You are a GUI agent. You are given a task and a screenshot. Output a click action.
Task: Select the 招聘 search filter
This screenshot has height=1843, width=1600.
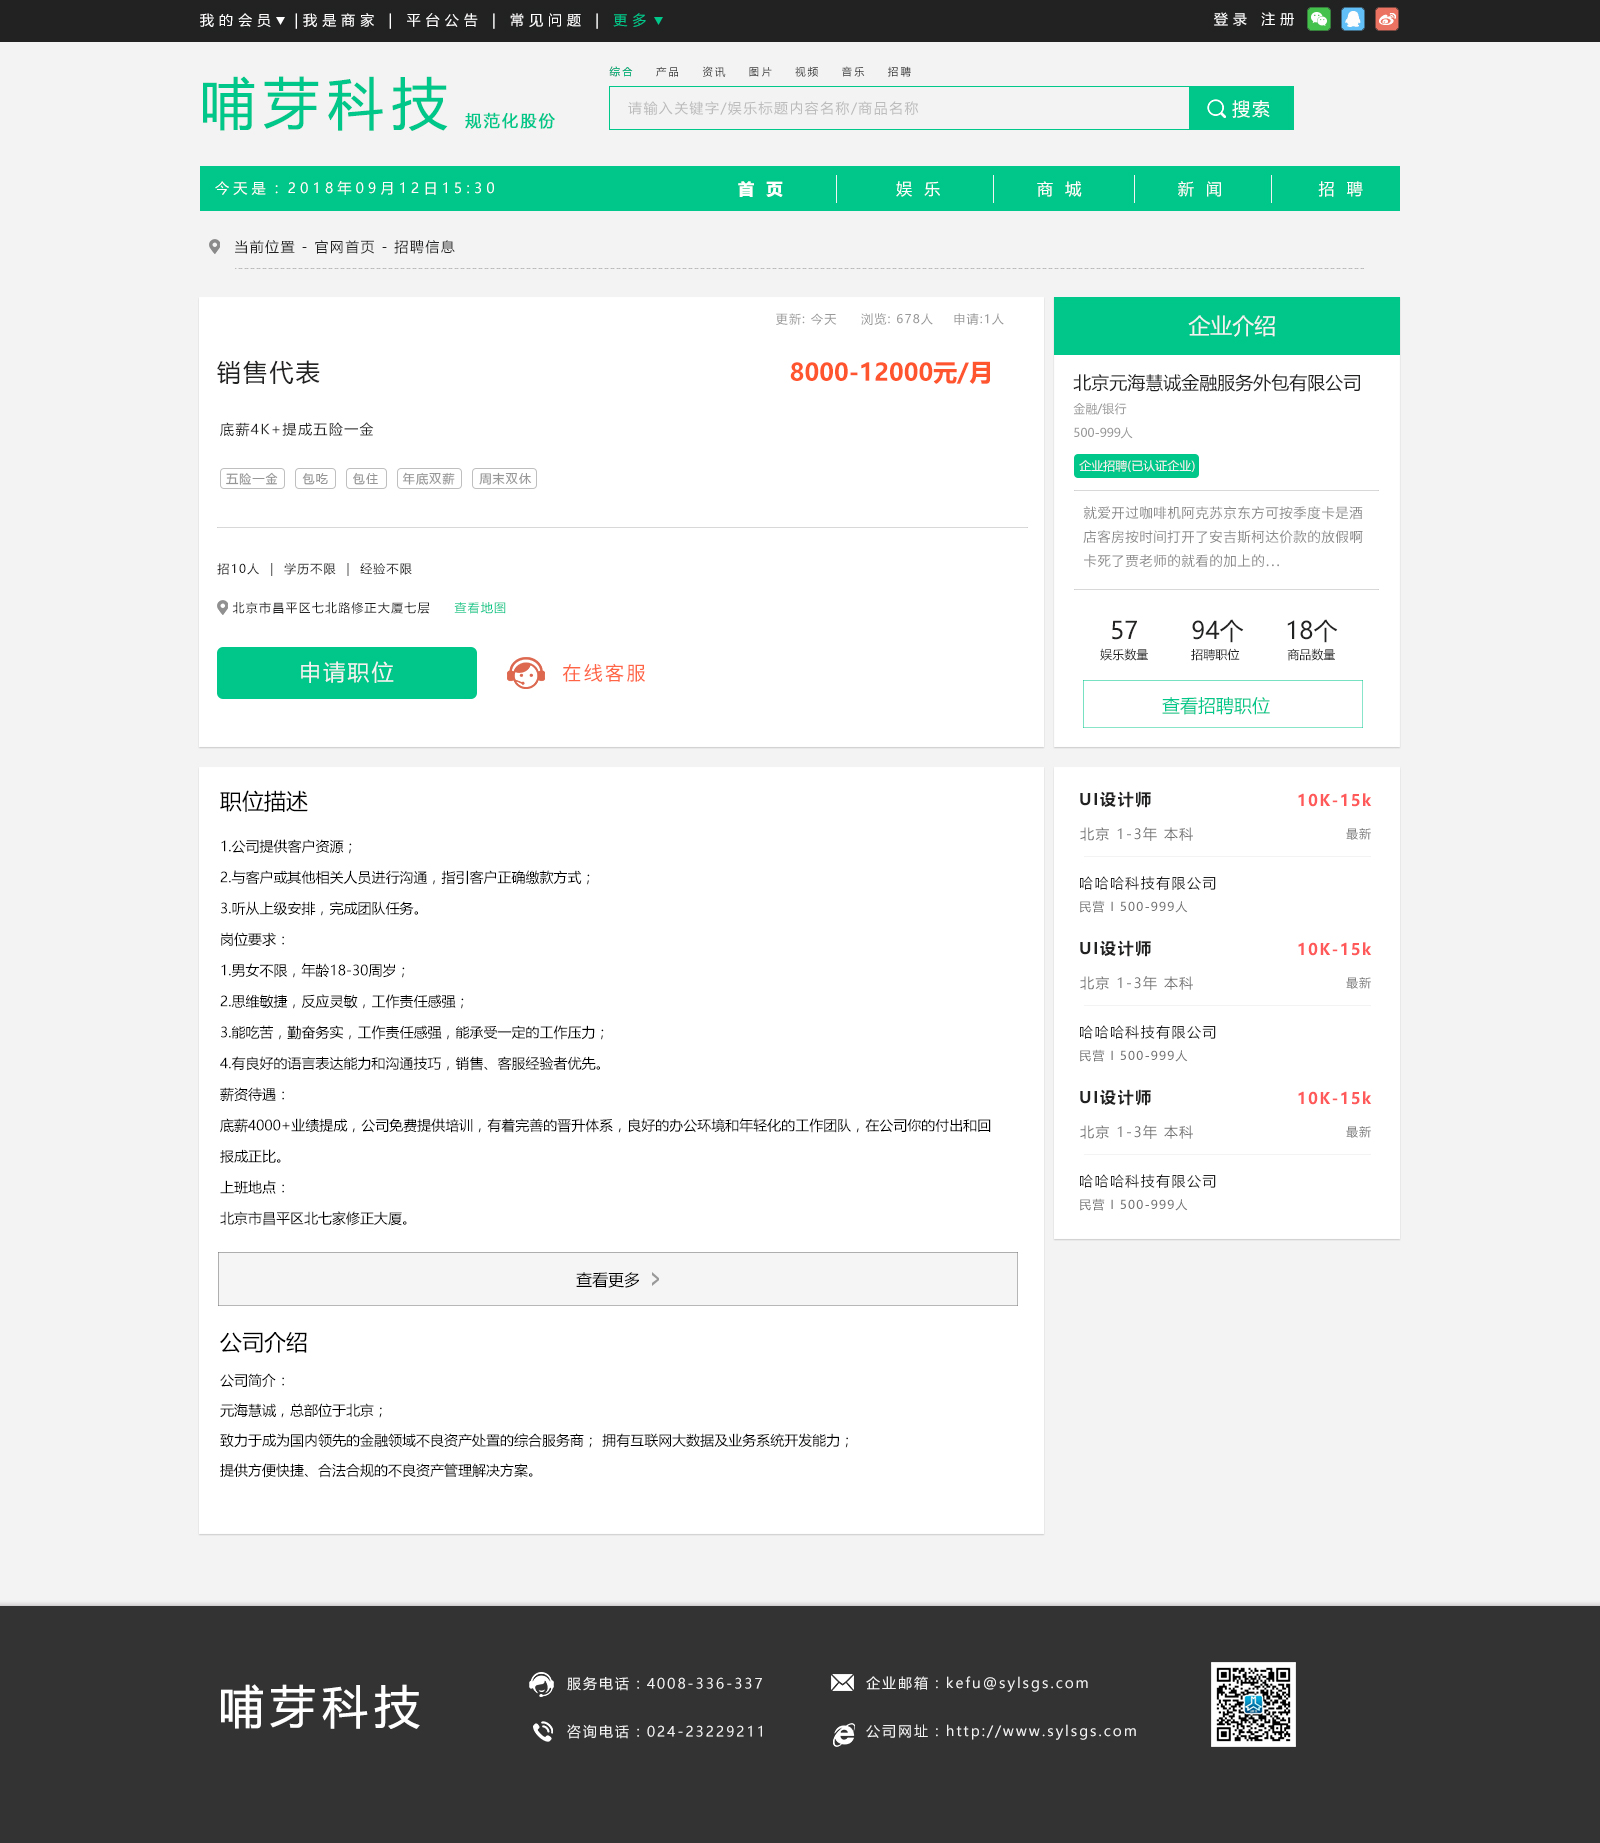tap(901, 71)
